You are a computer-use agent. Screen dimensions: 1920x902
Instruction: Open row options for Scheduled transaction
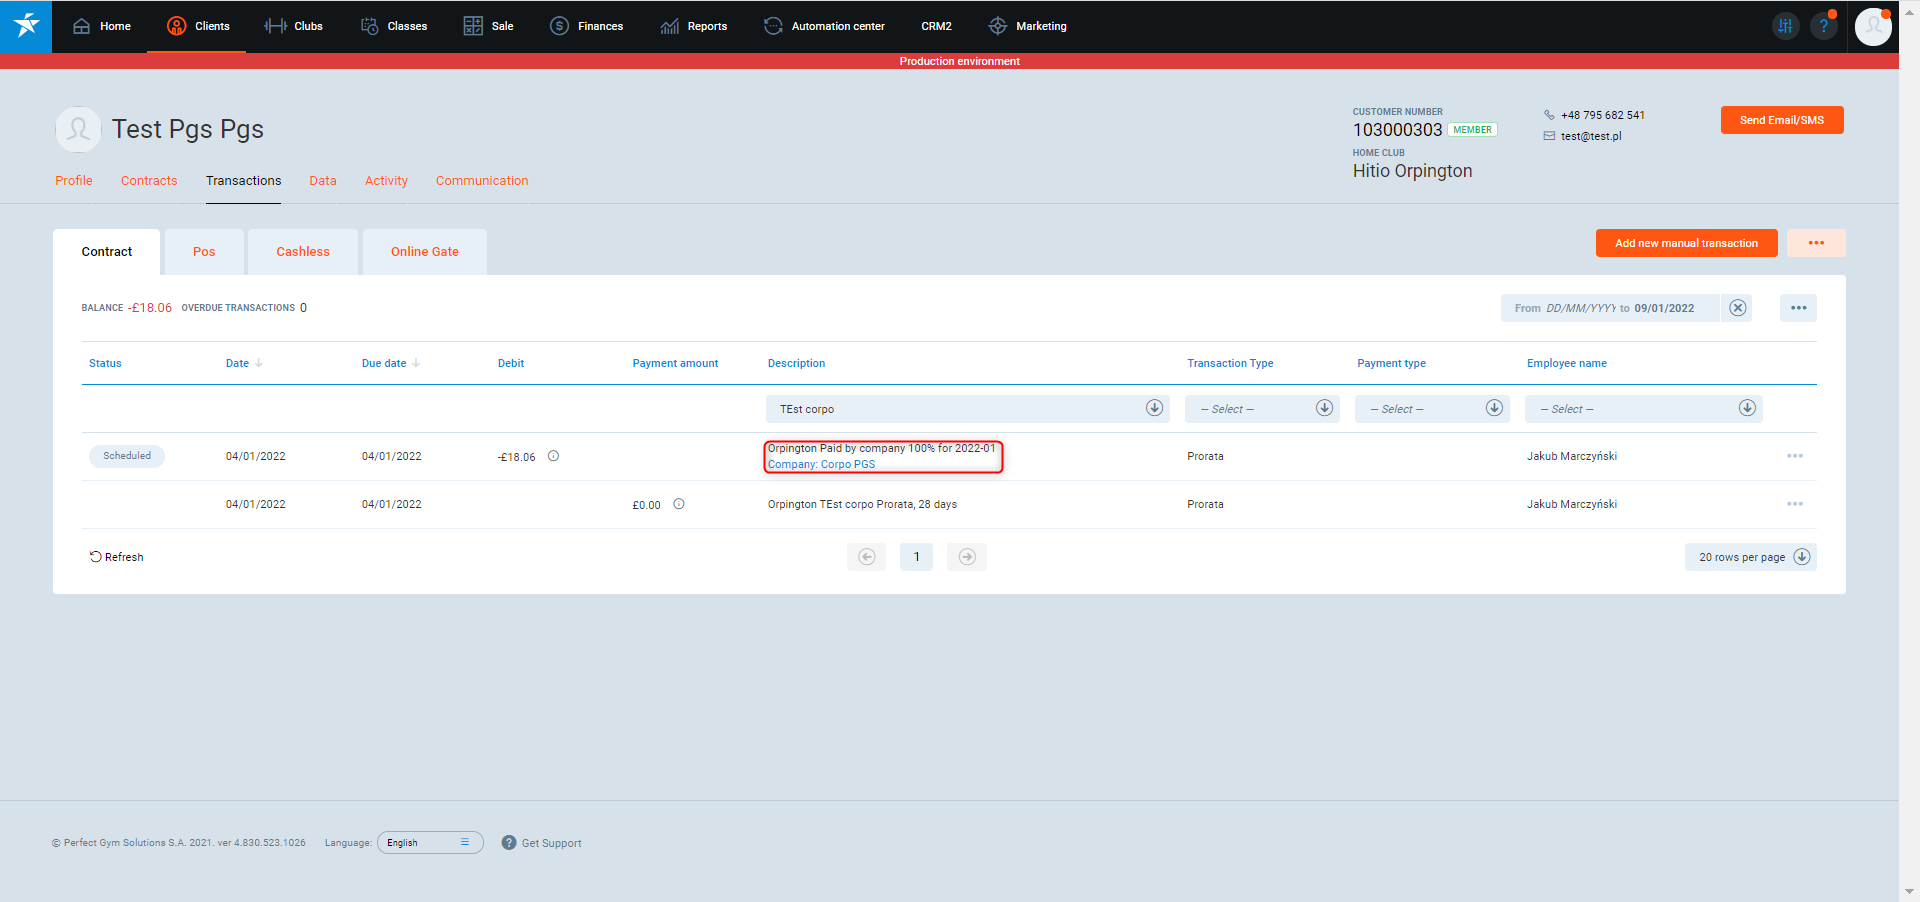pos(1794,456)
